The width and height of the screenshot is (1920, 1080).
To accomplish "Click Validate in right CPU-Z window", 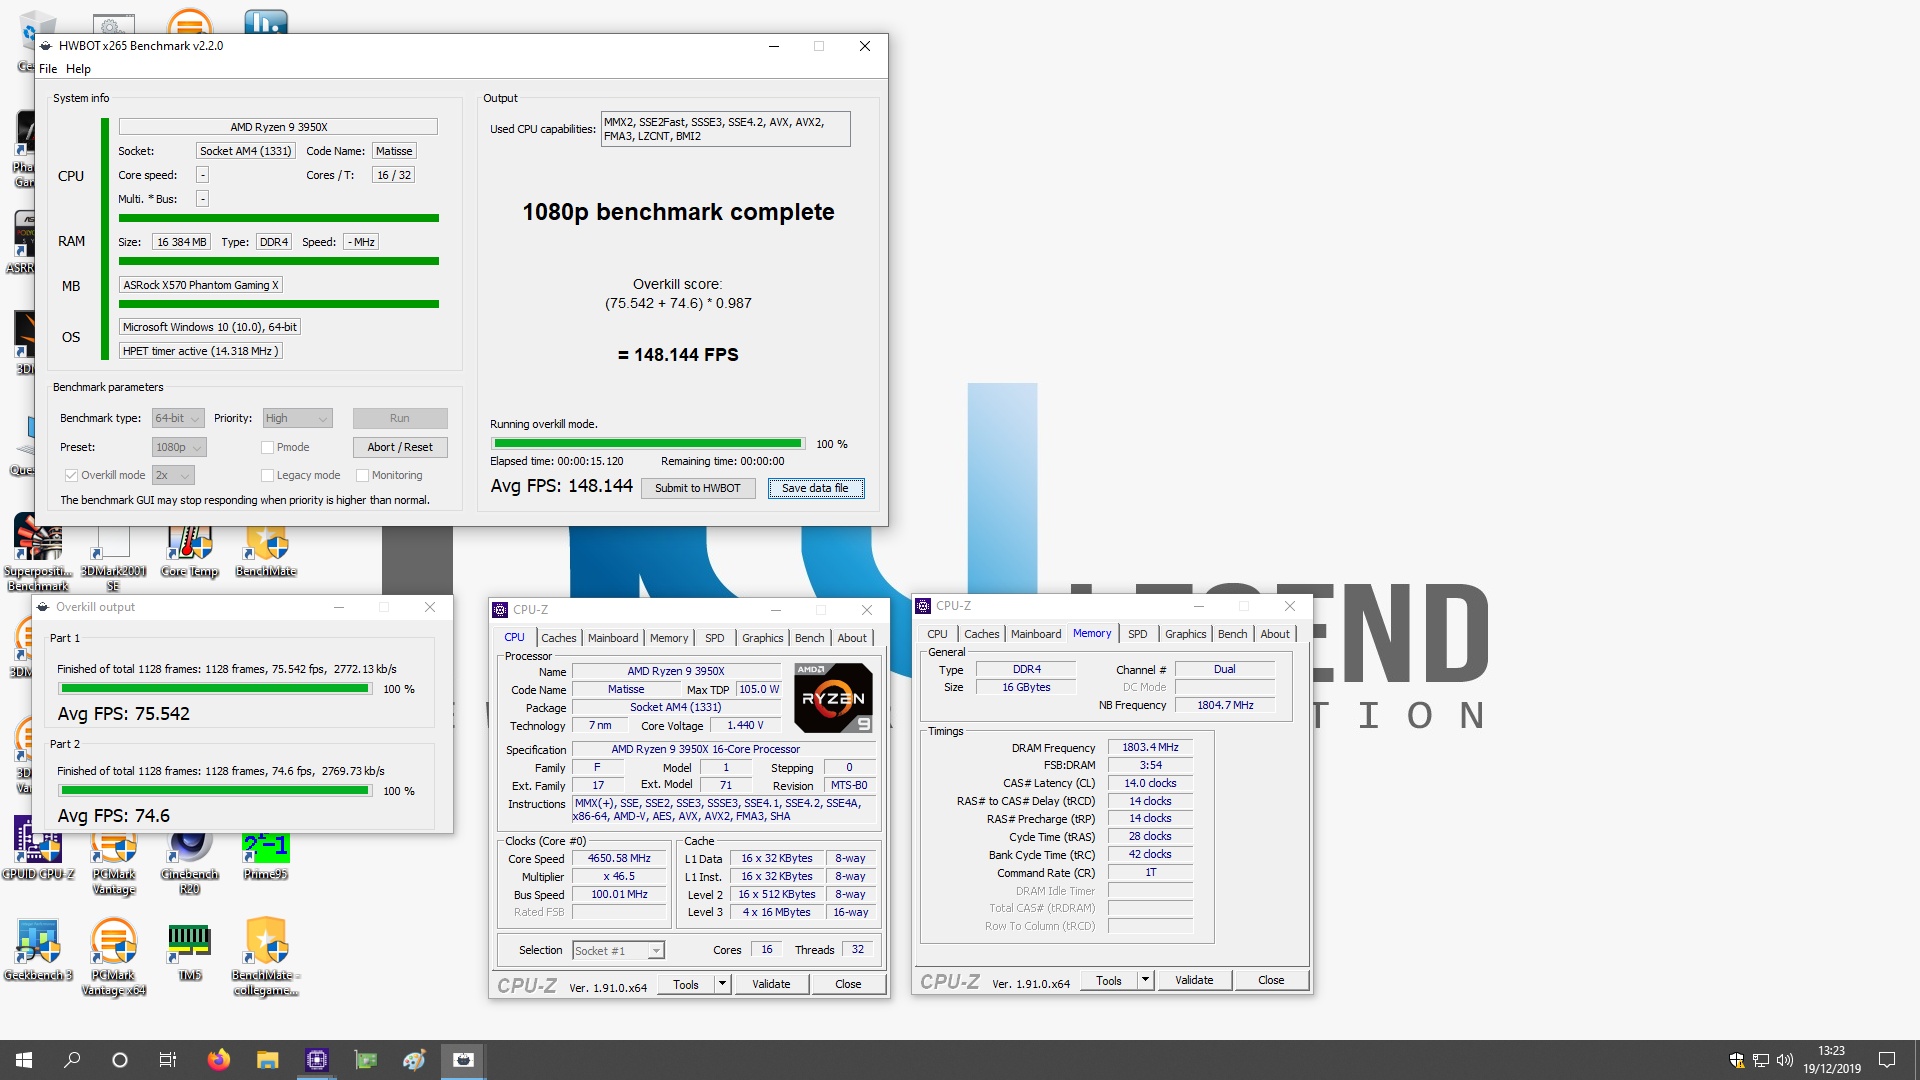I will pyautogui.click(x=1194, y=980).
